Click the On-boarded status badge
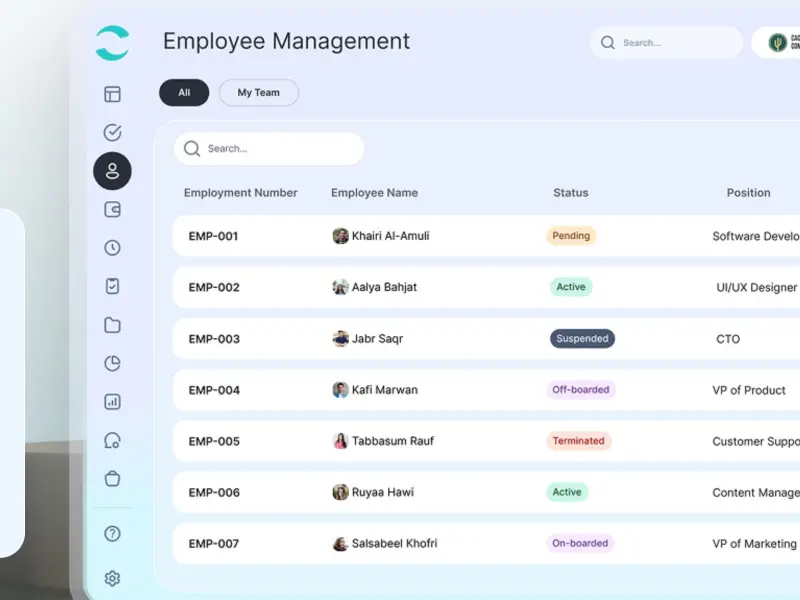Image resolution: width=800 pixels, height=600 pixels. 580,543
